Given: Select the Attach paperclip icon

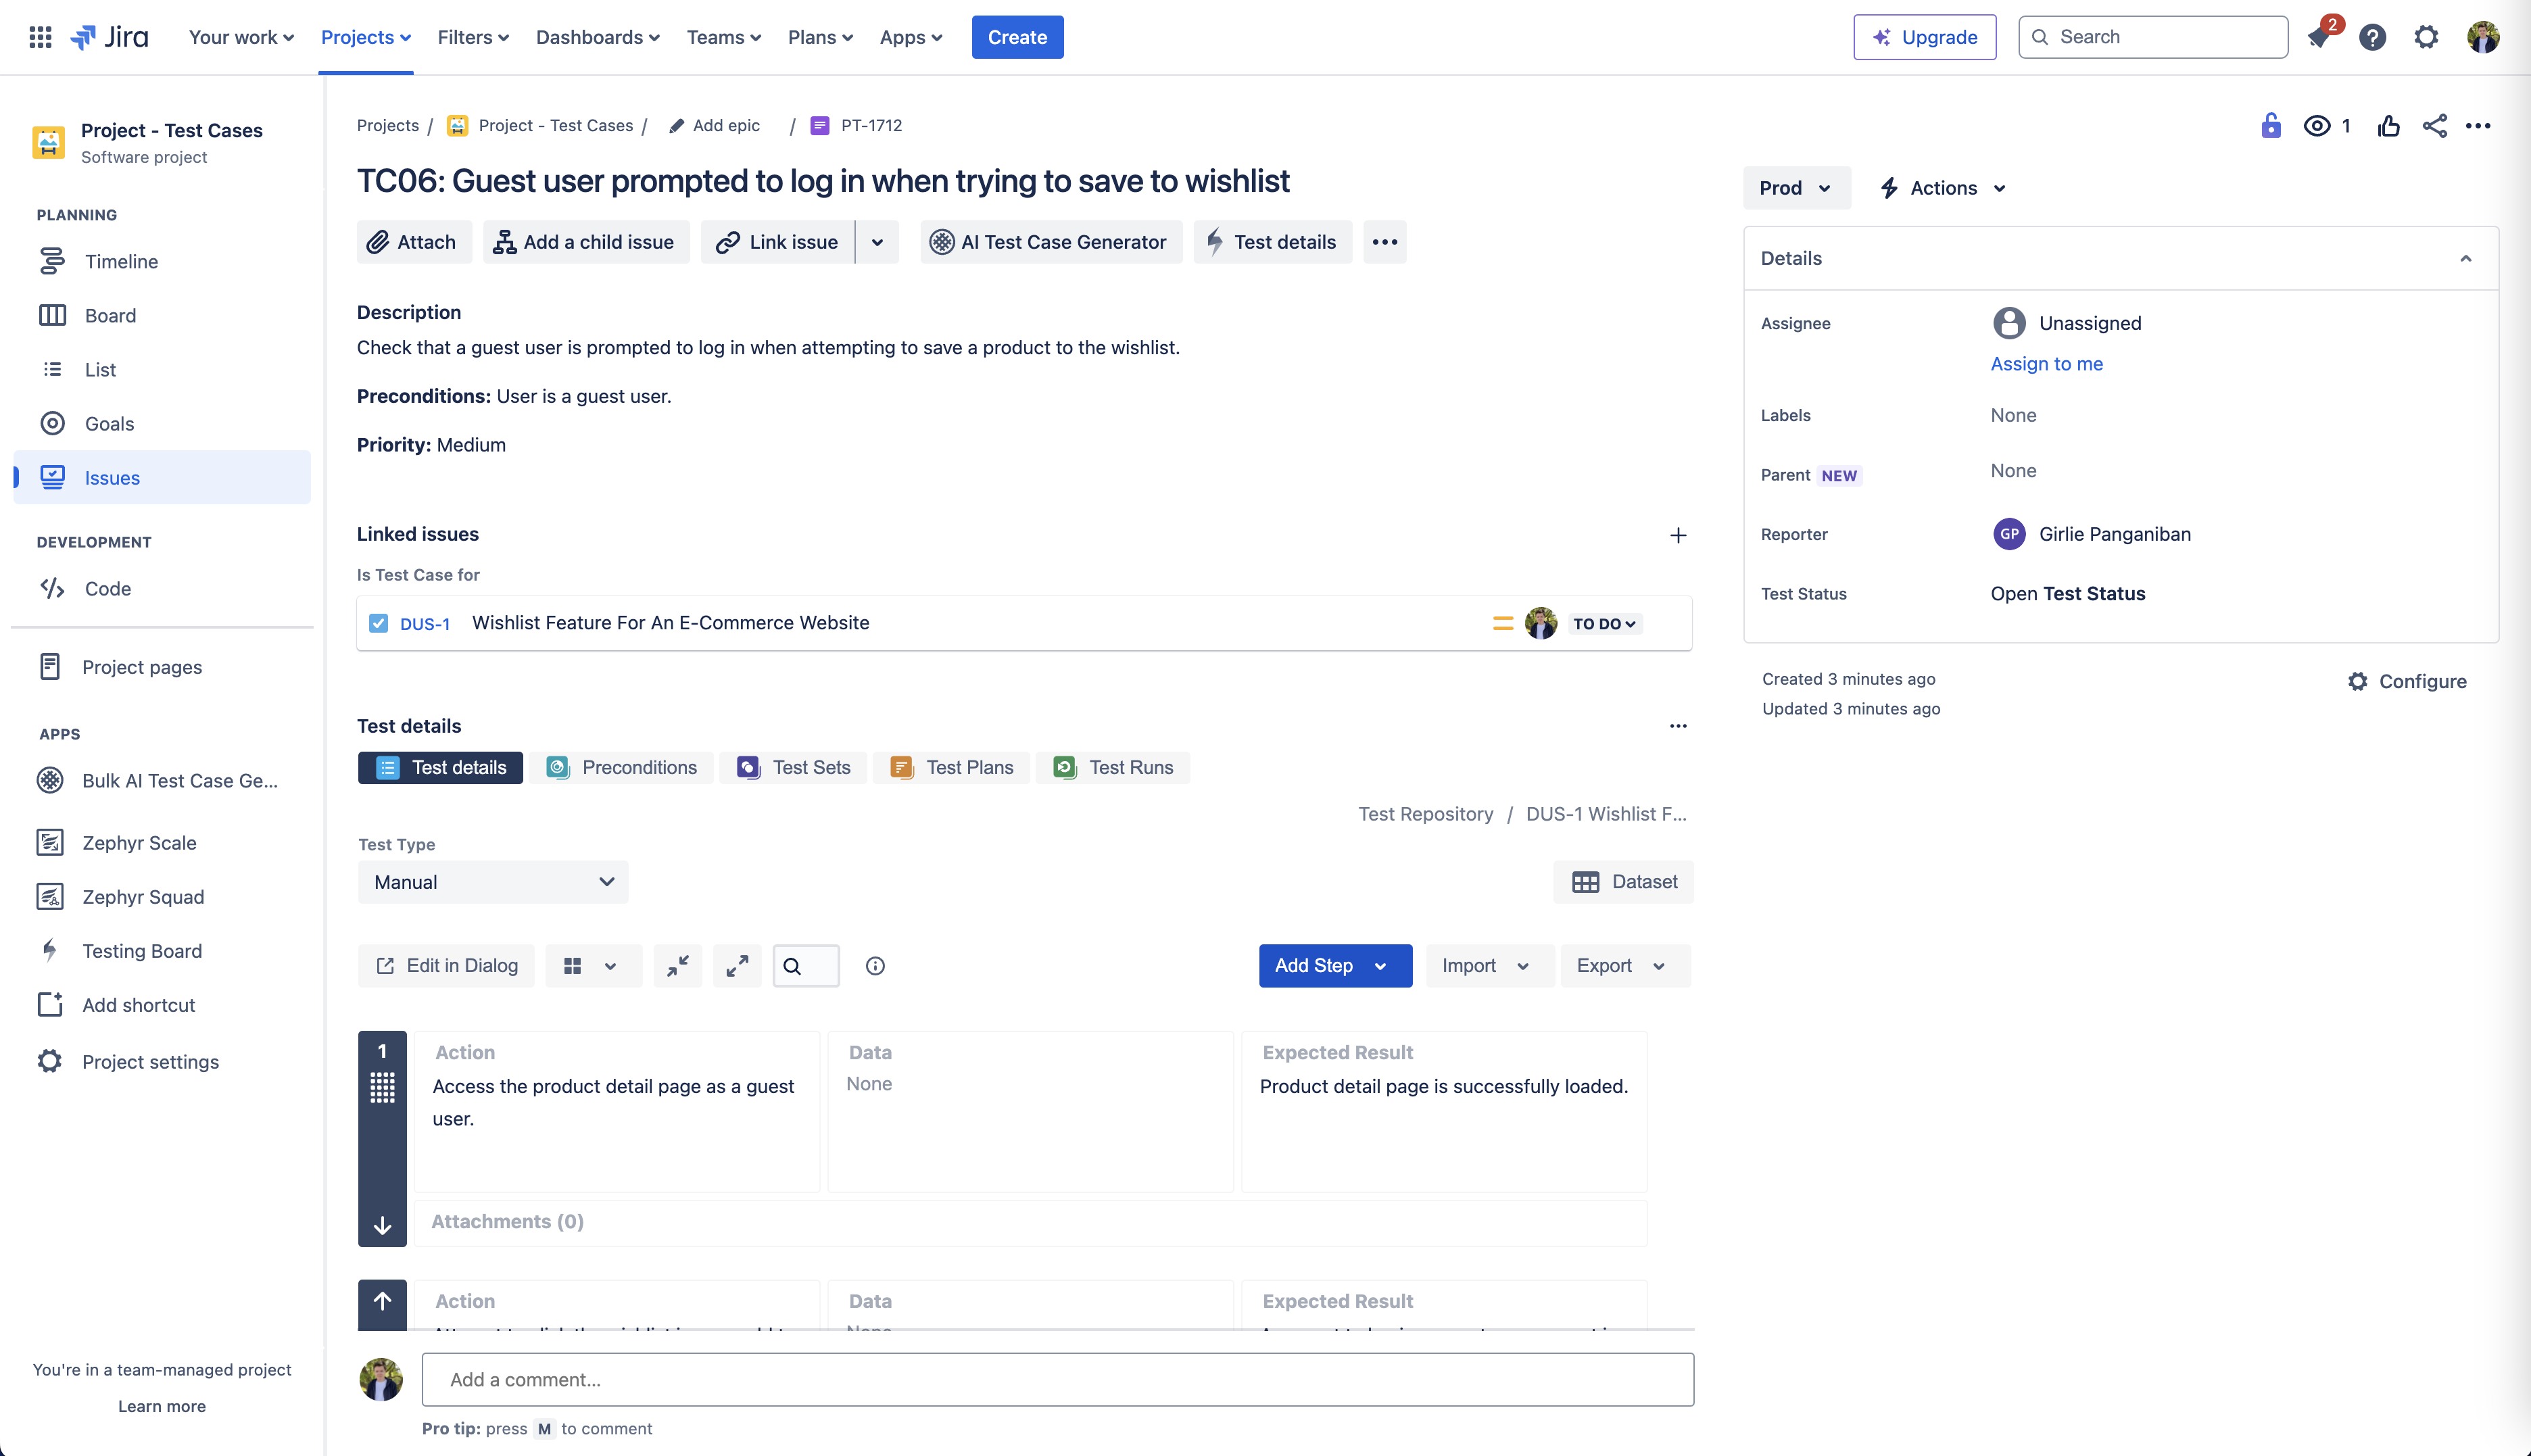Looking at the screenshot, I should [378, 241].
